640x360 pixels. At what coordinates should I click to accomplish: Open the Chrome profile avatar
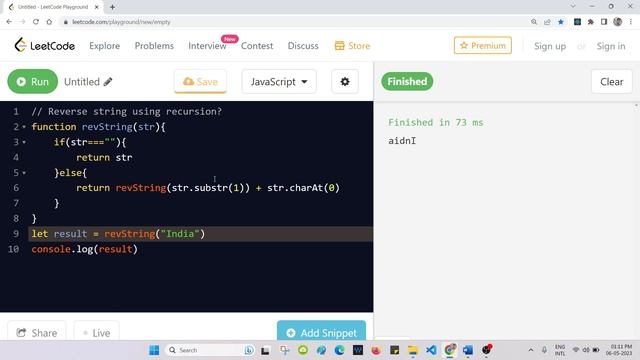click(618, 22)
